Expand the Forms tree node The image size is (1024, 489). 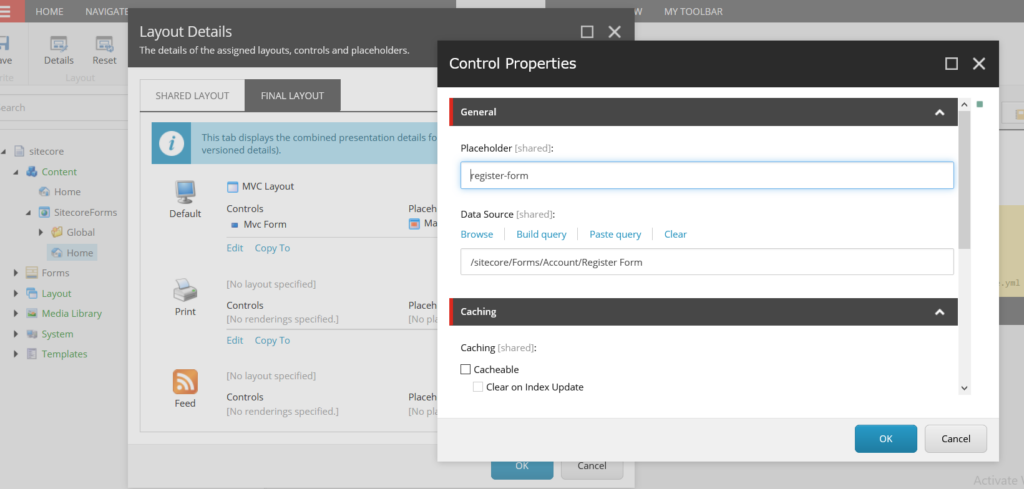(16, 273)
